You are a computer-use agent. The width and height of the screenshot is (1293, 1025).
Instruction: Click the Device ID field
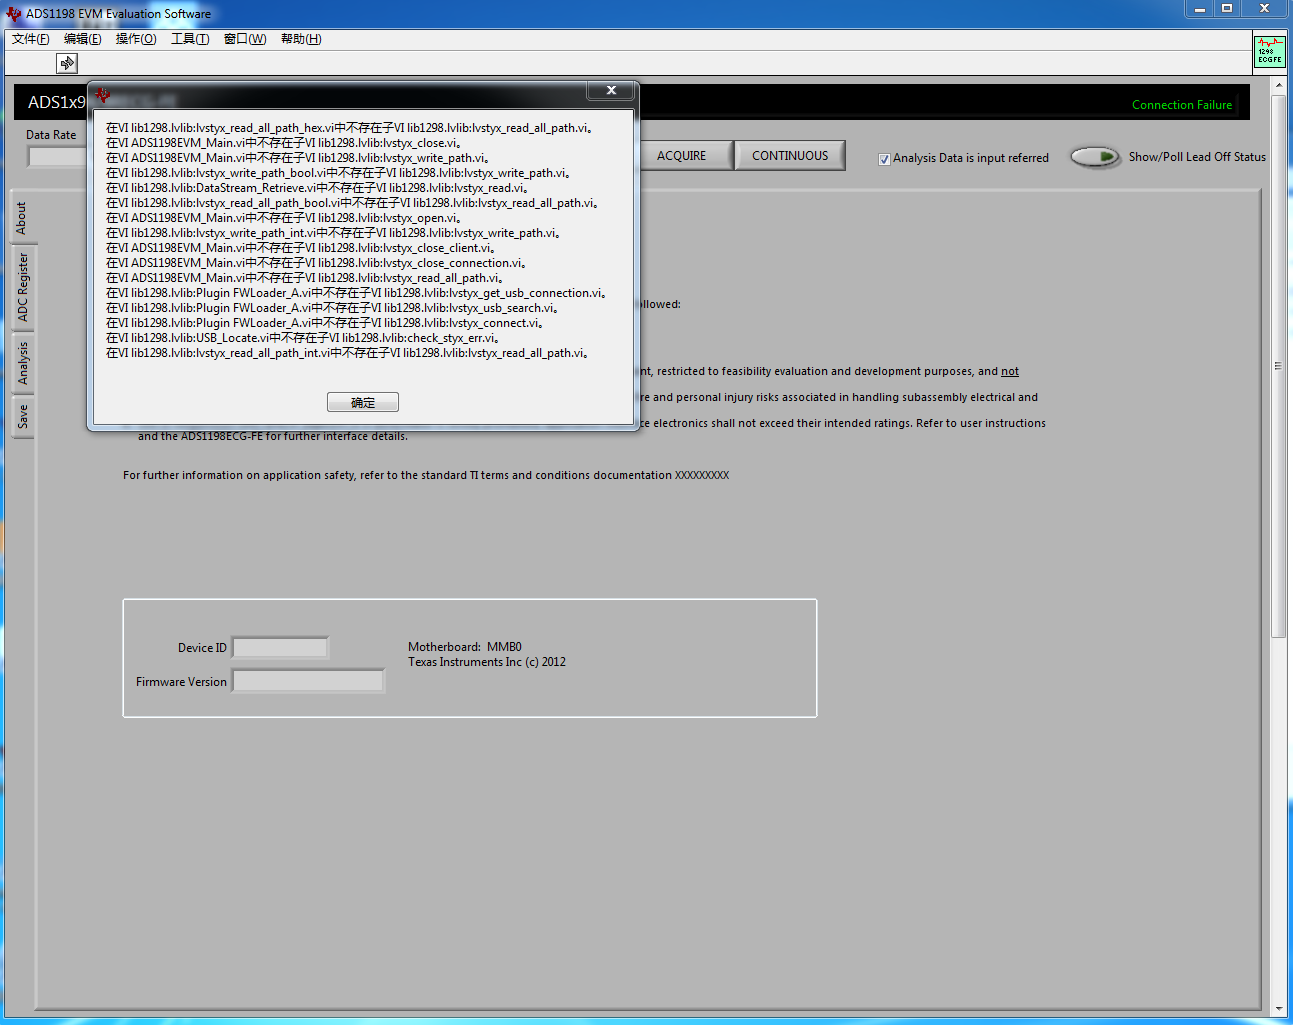pos(281,648)
